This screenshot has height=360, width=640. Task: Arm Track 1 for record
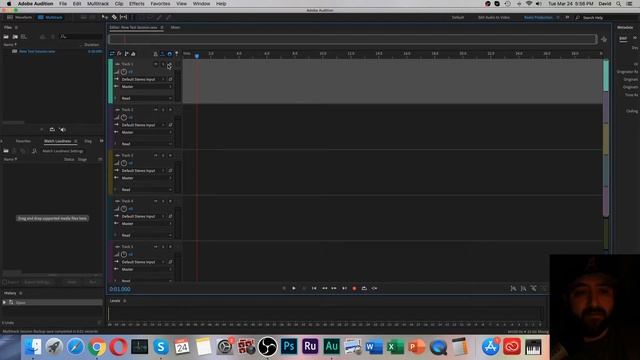point(170,64)
